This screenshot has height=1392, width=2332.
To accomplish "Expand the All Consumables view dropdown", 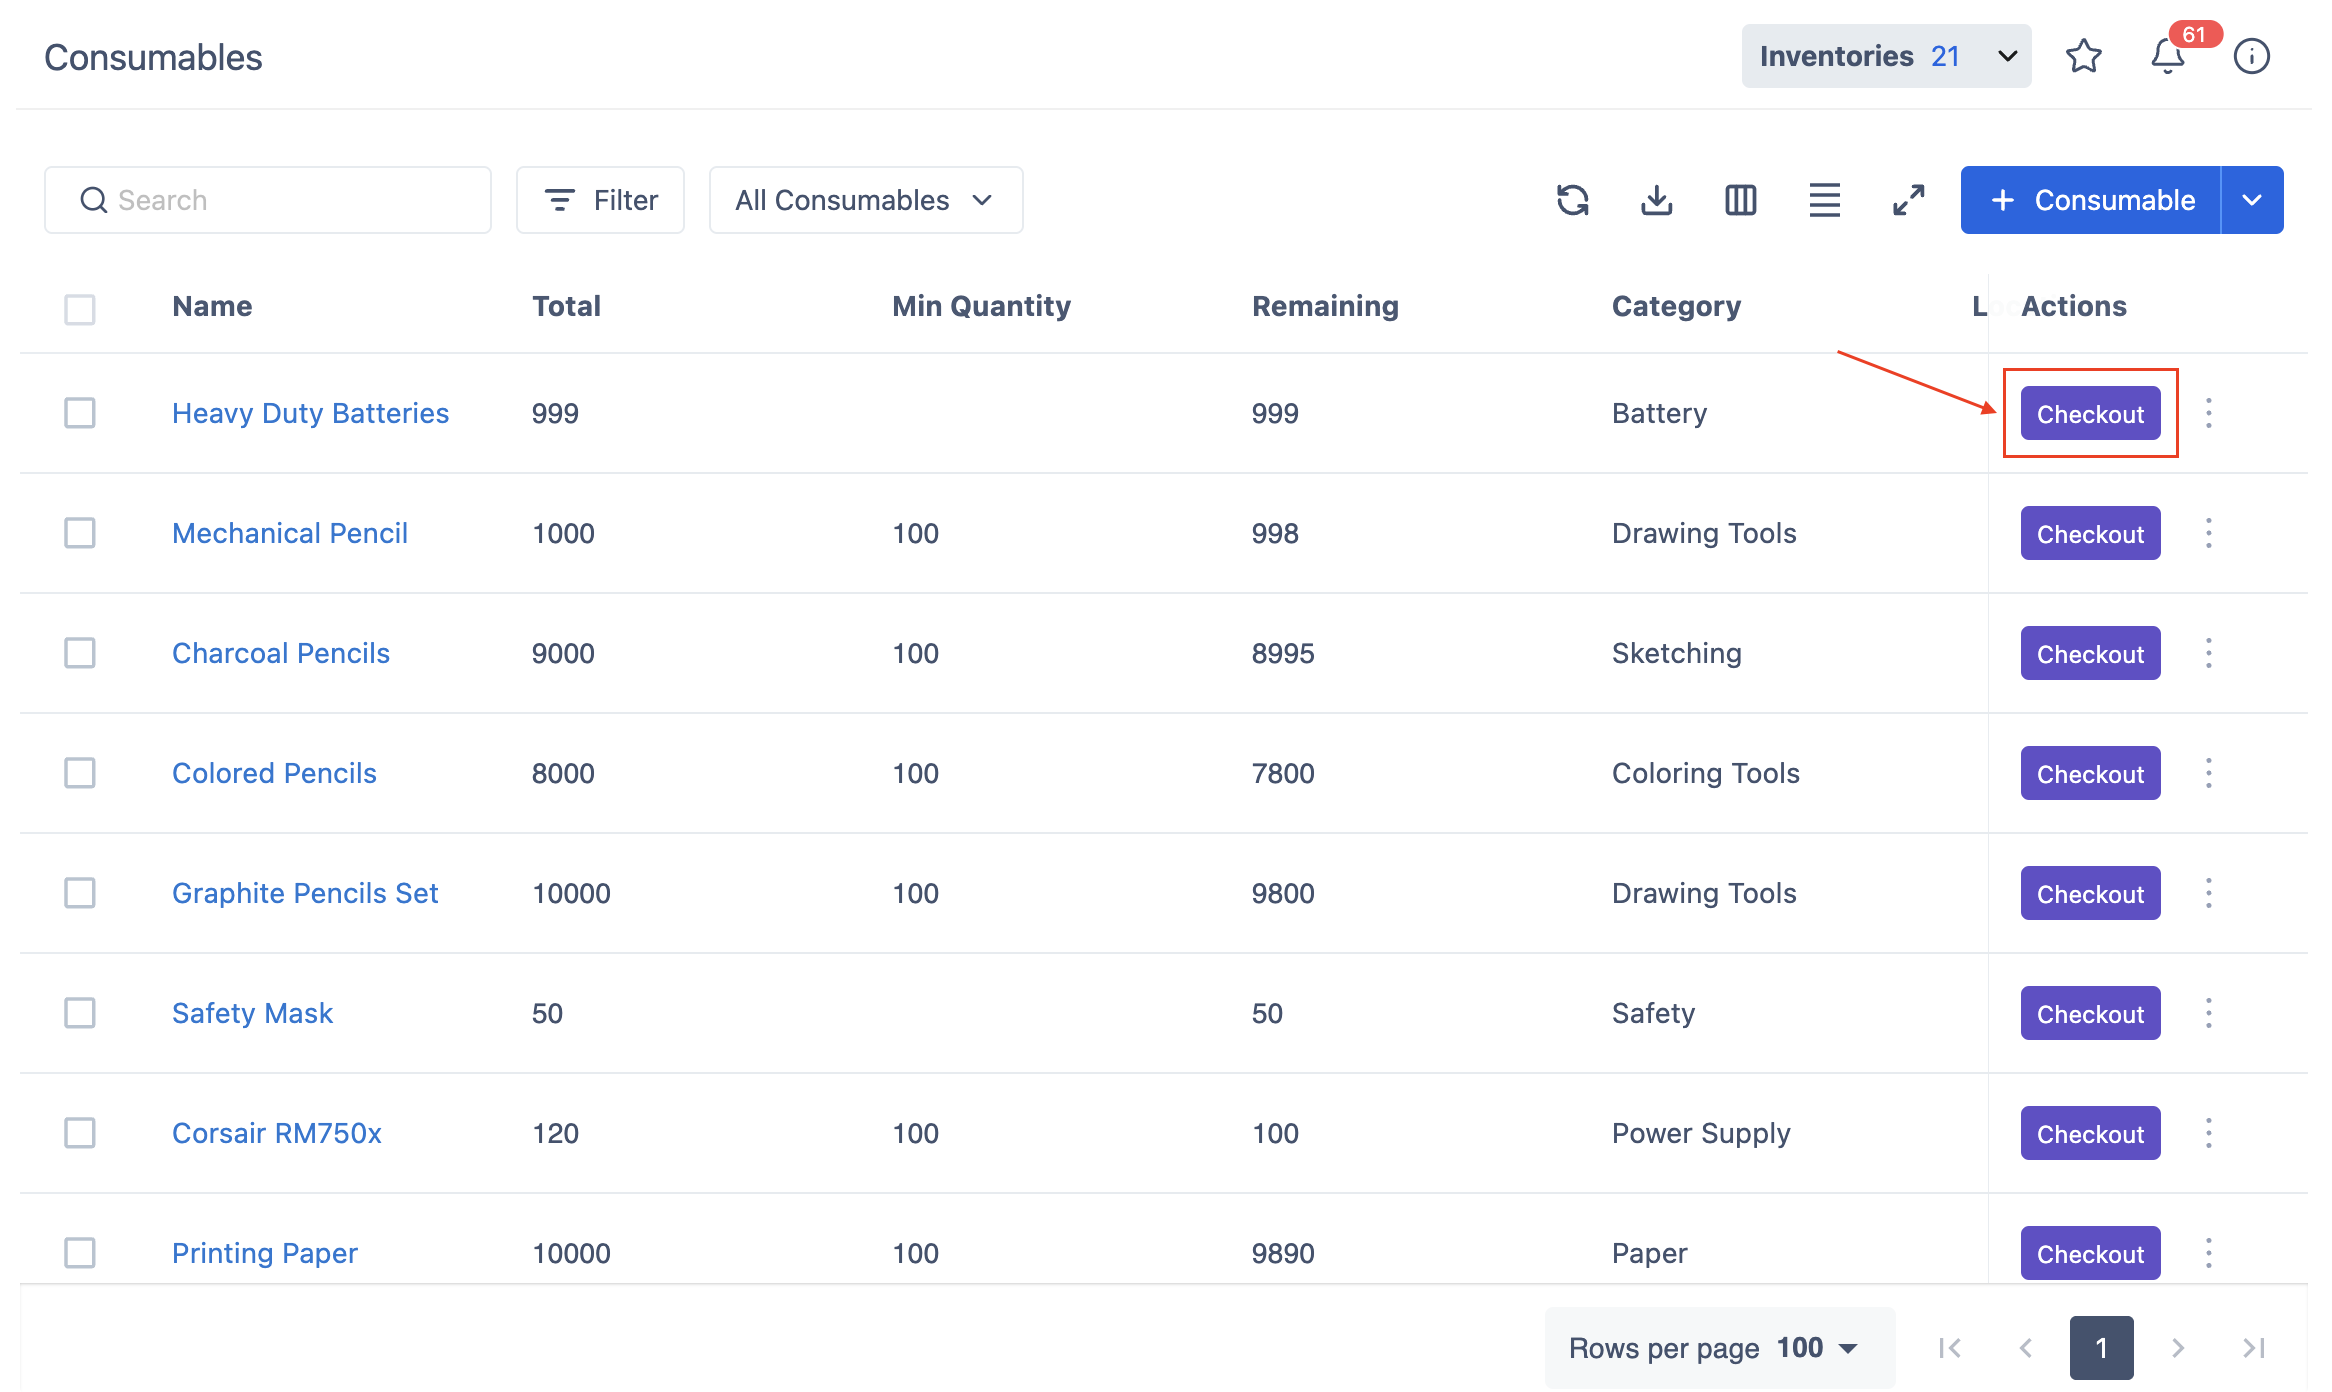I will (x=865, y=200).
